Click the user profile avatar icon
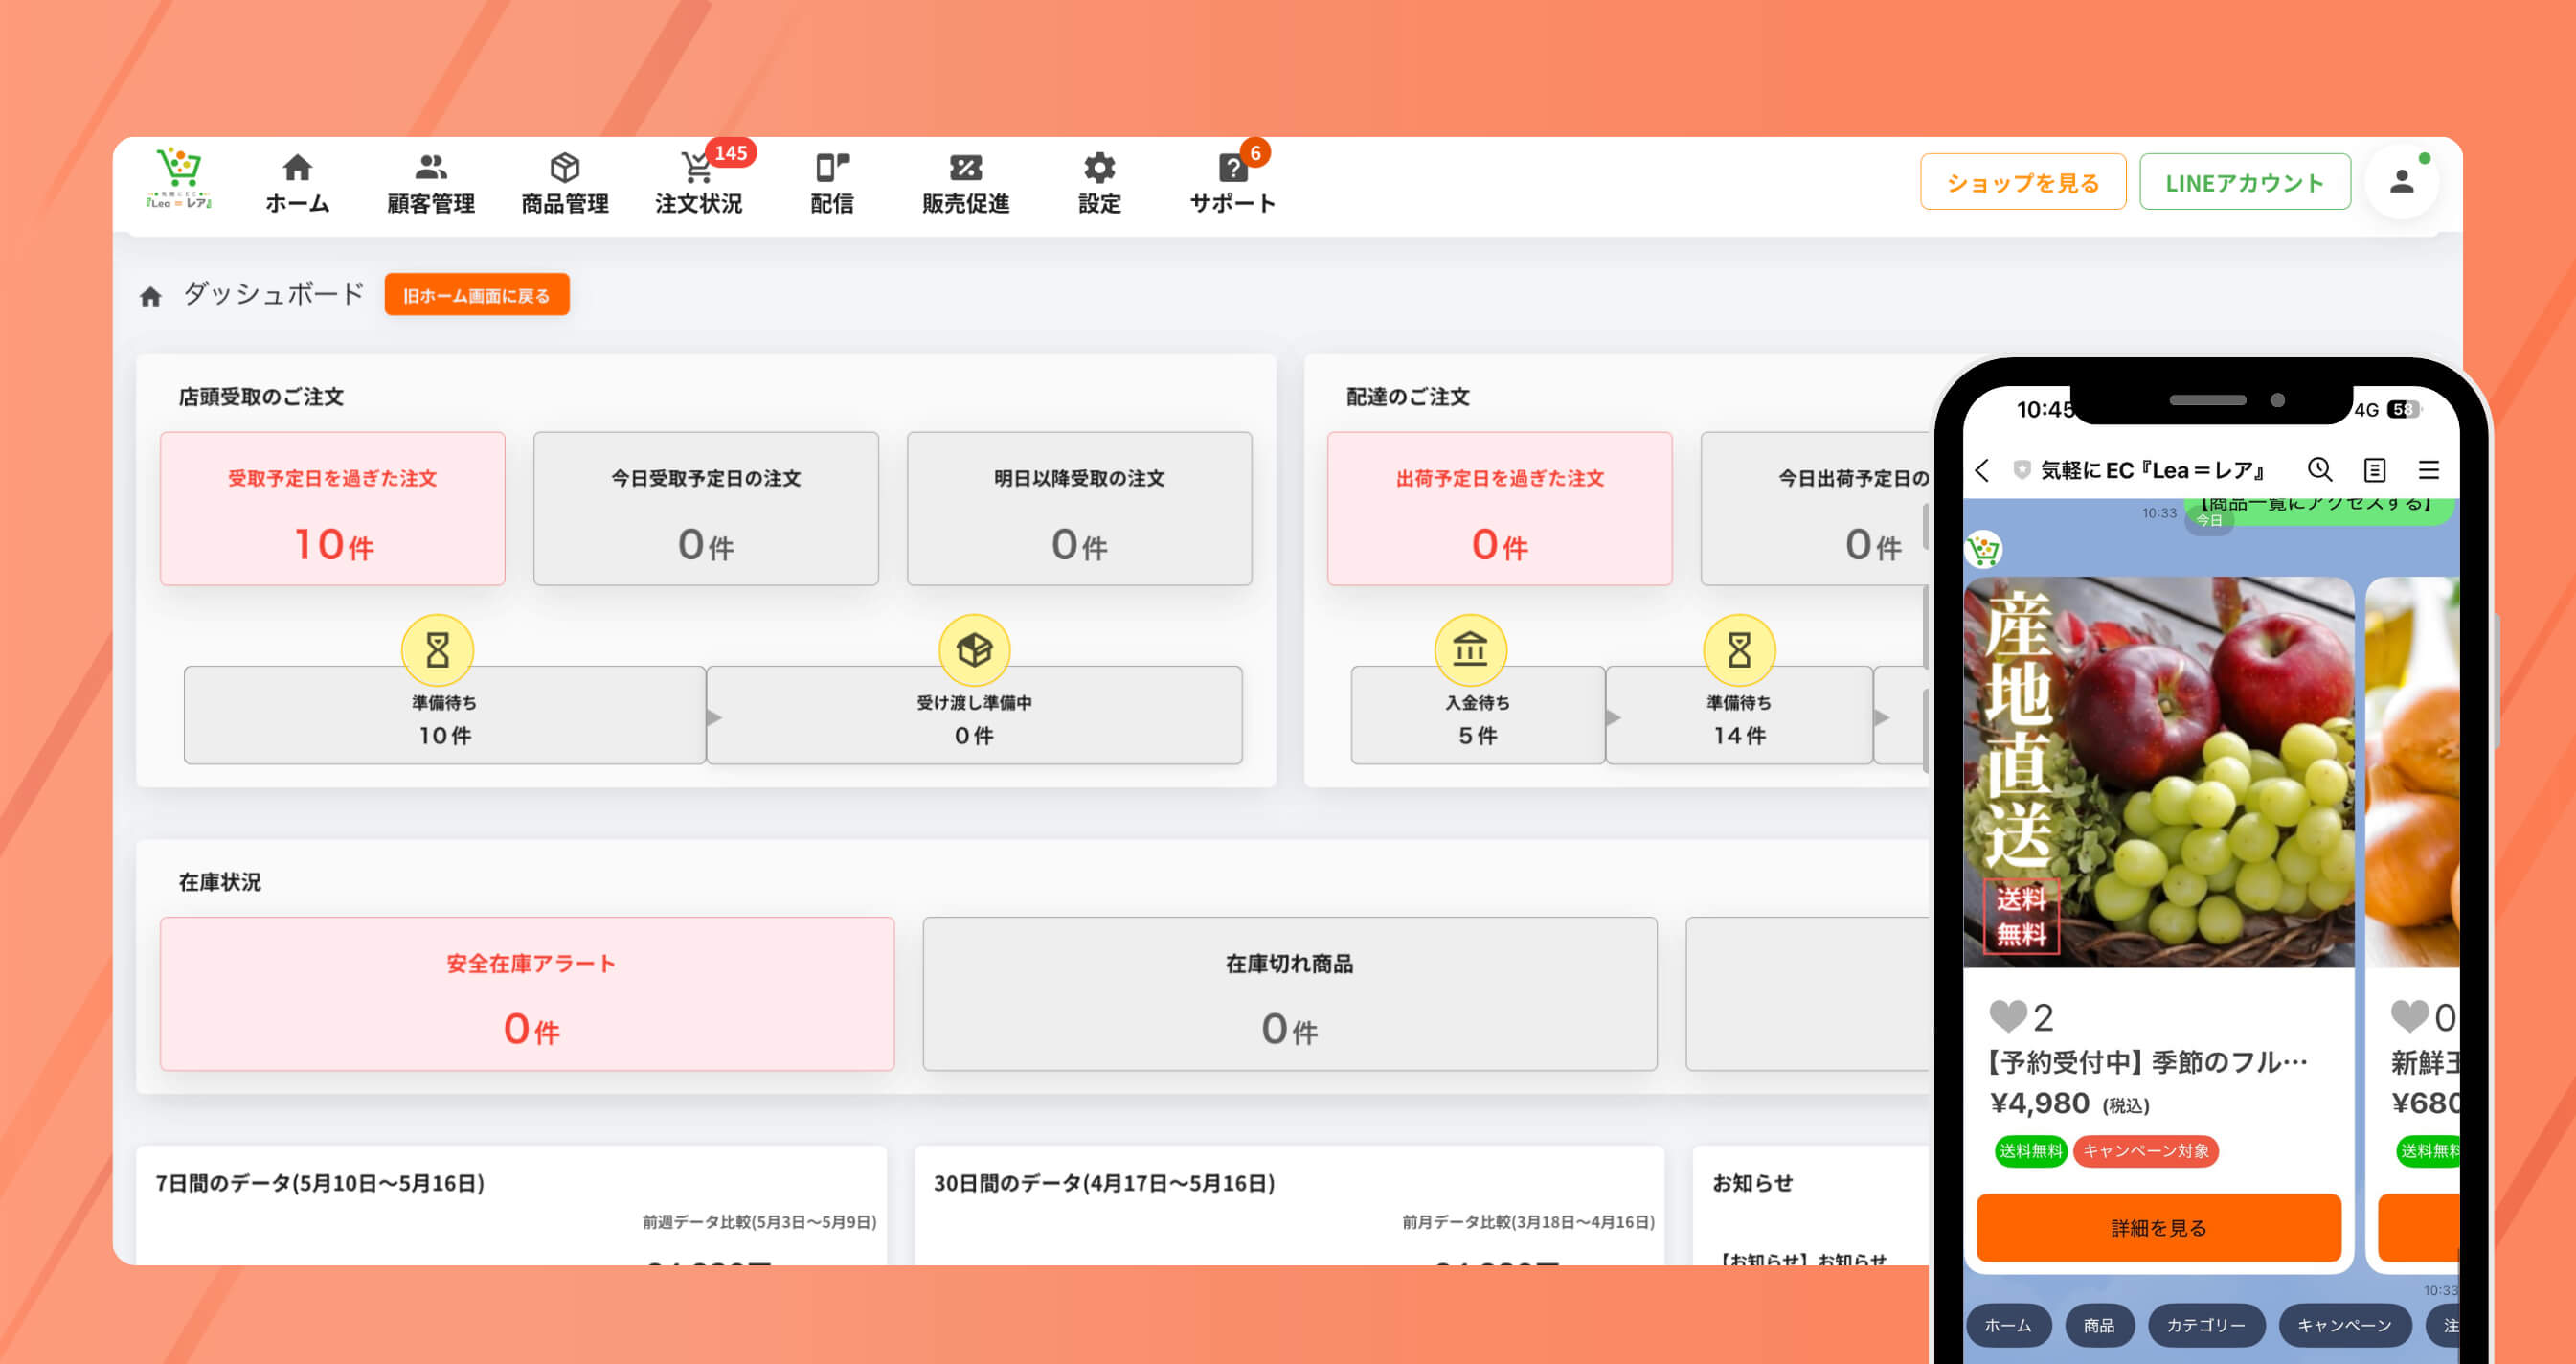Screen dimensions: 2576x1364 [2401, 182]
